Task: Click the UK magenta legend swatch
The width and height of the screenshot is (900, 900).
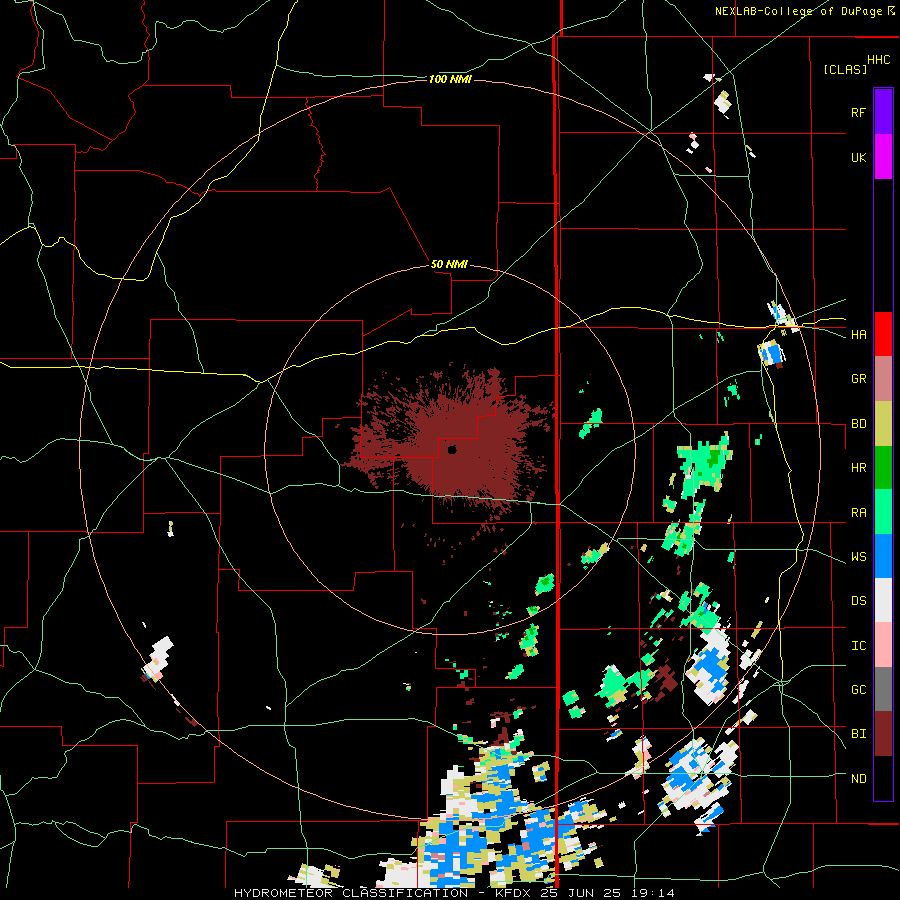Action: (x=883, y=157)
